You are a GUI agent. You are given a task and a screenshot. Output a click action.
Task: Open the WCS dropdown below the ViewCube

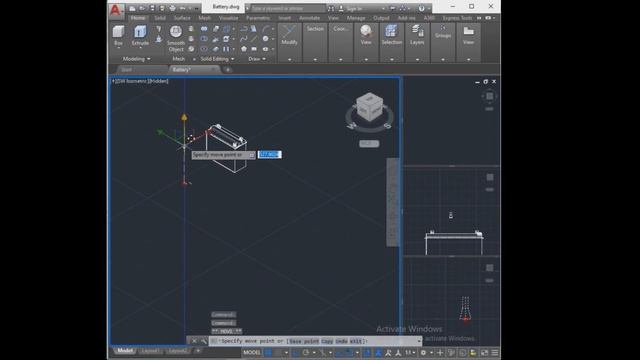coord(369,144)
